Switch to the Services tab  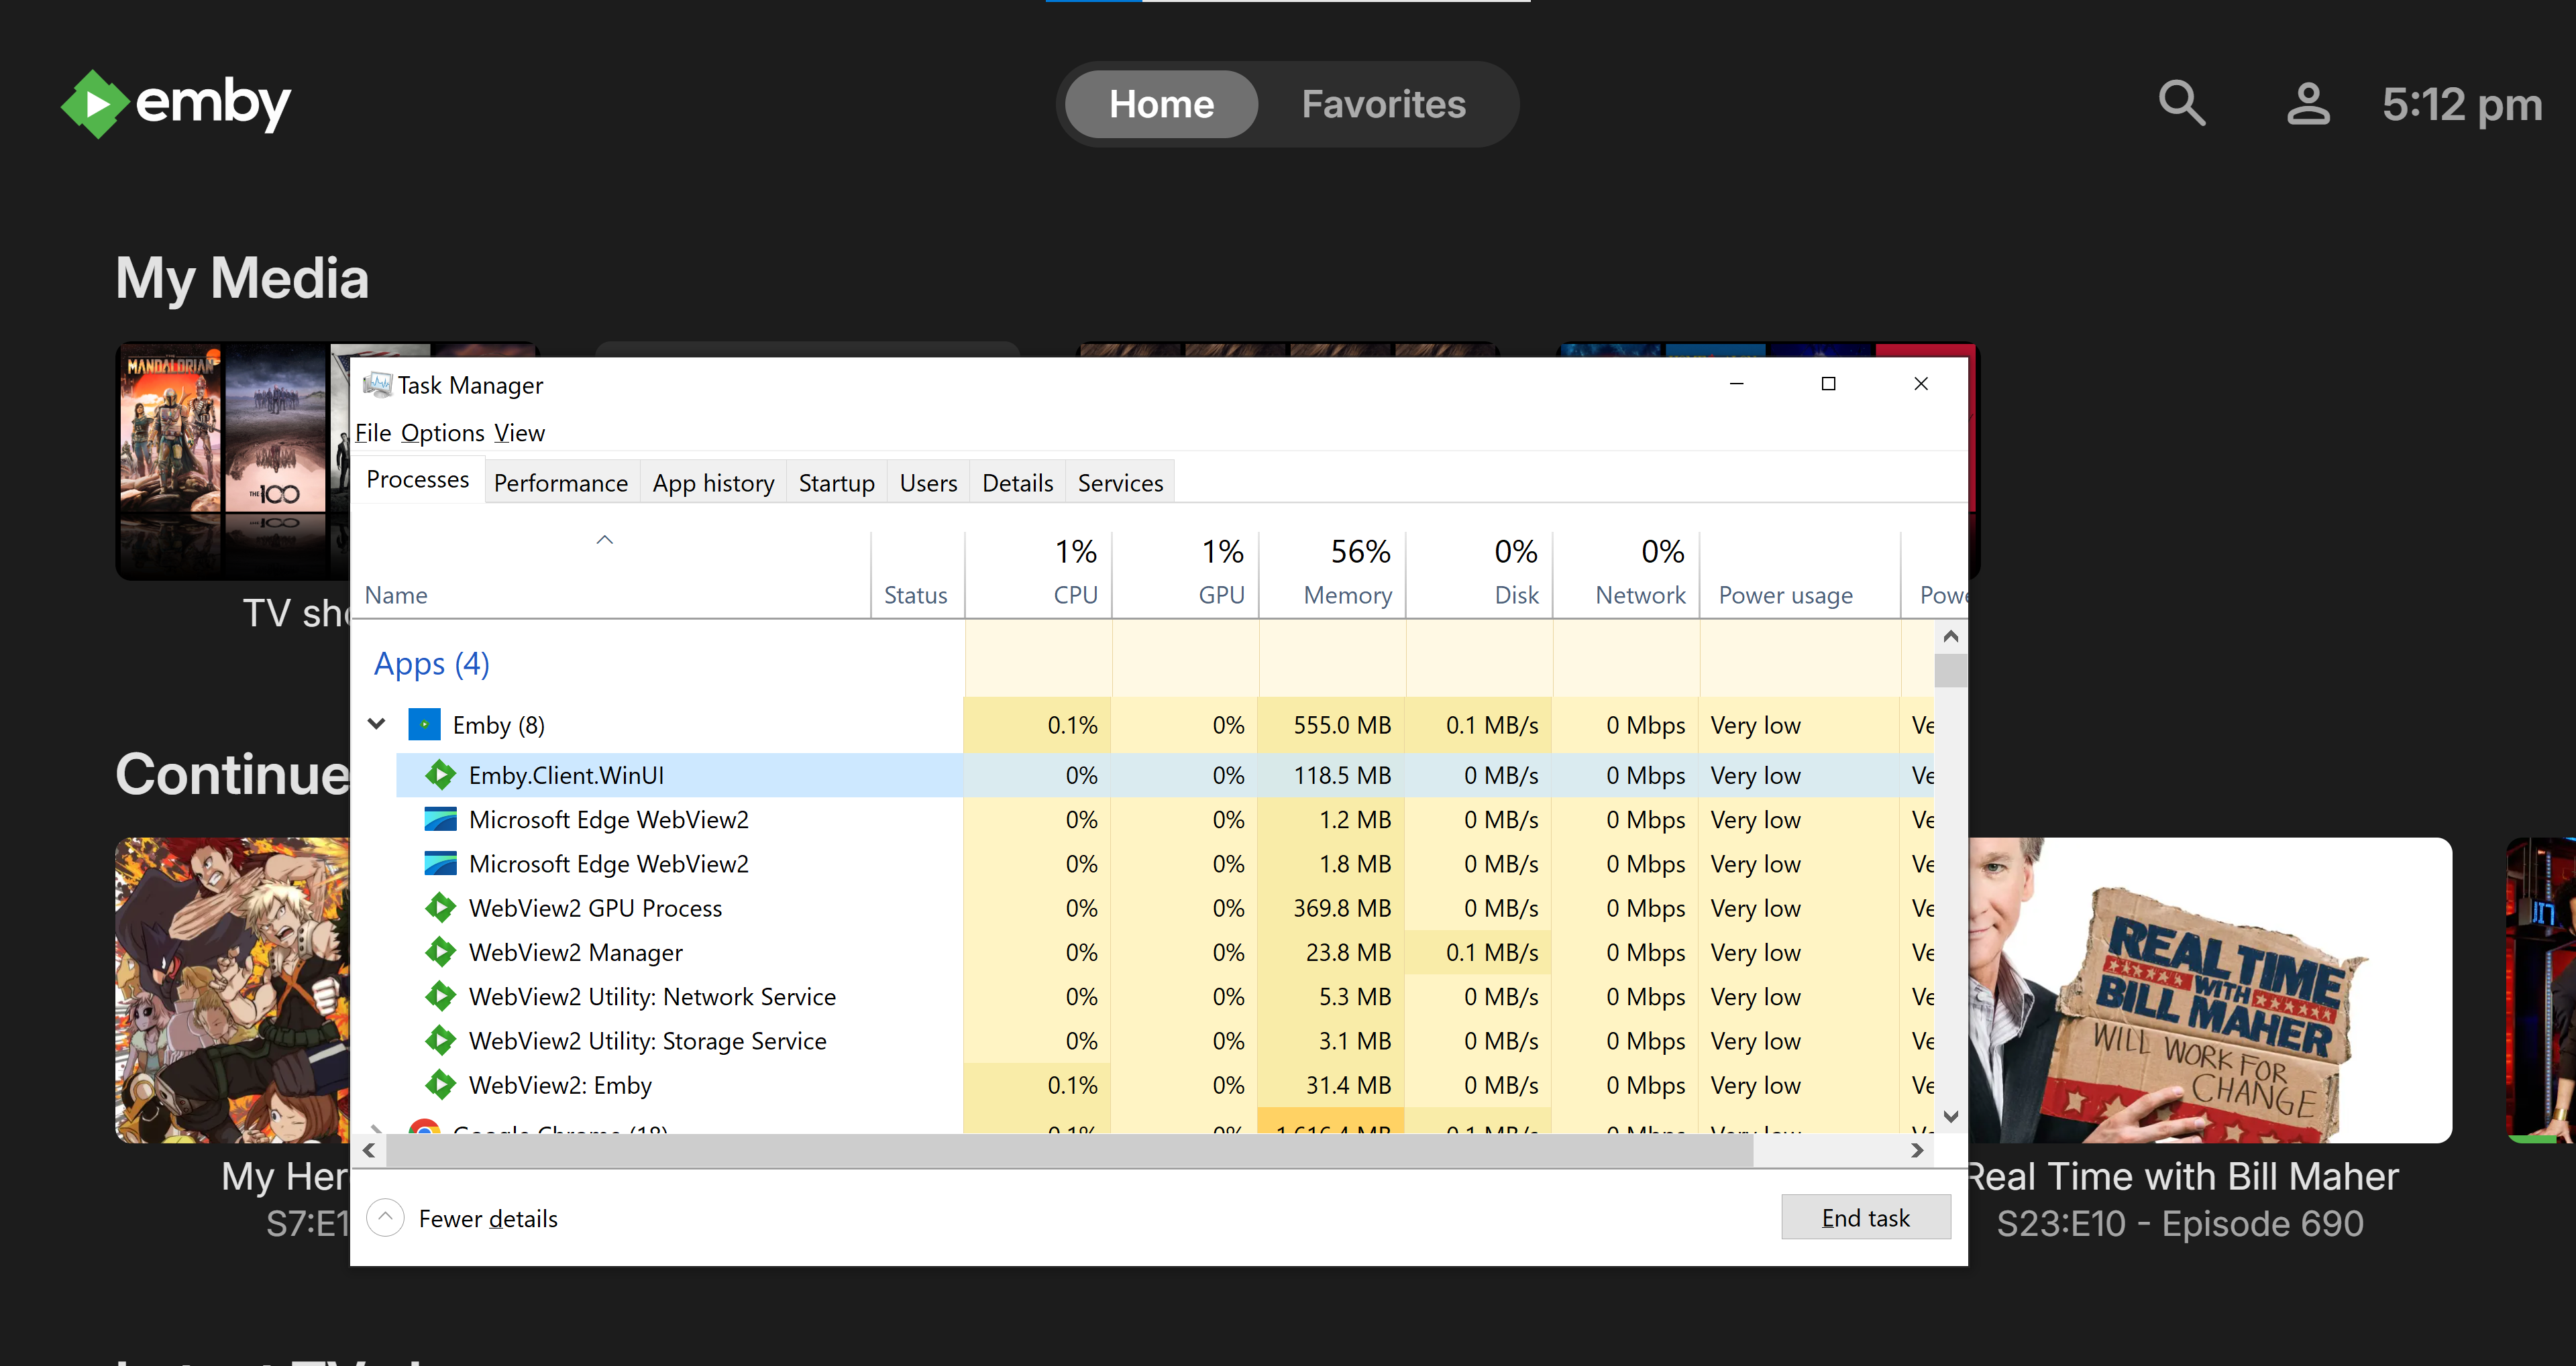1119,482
